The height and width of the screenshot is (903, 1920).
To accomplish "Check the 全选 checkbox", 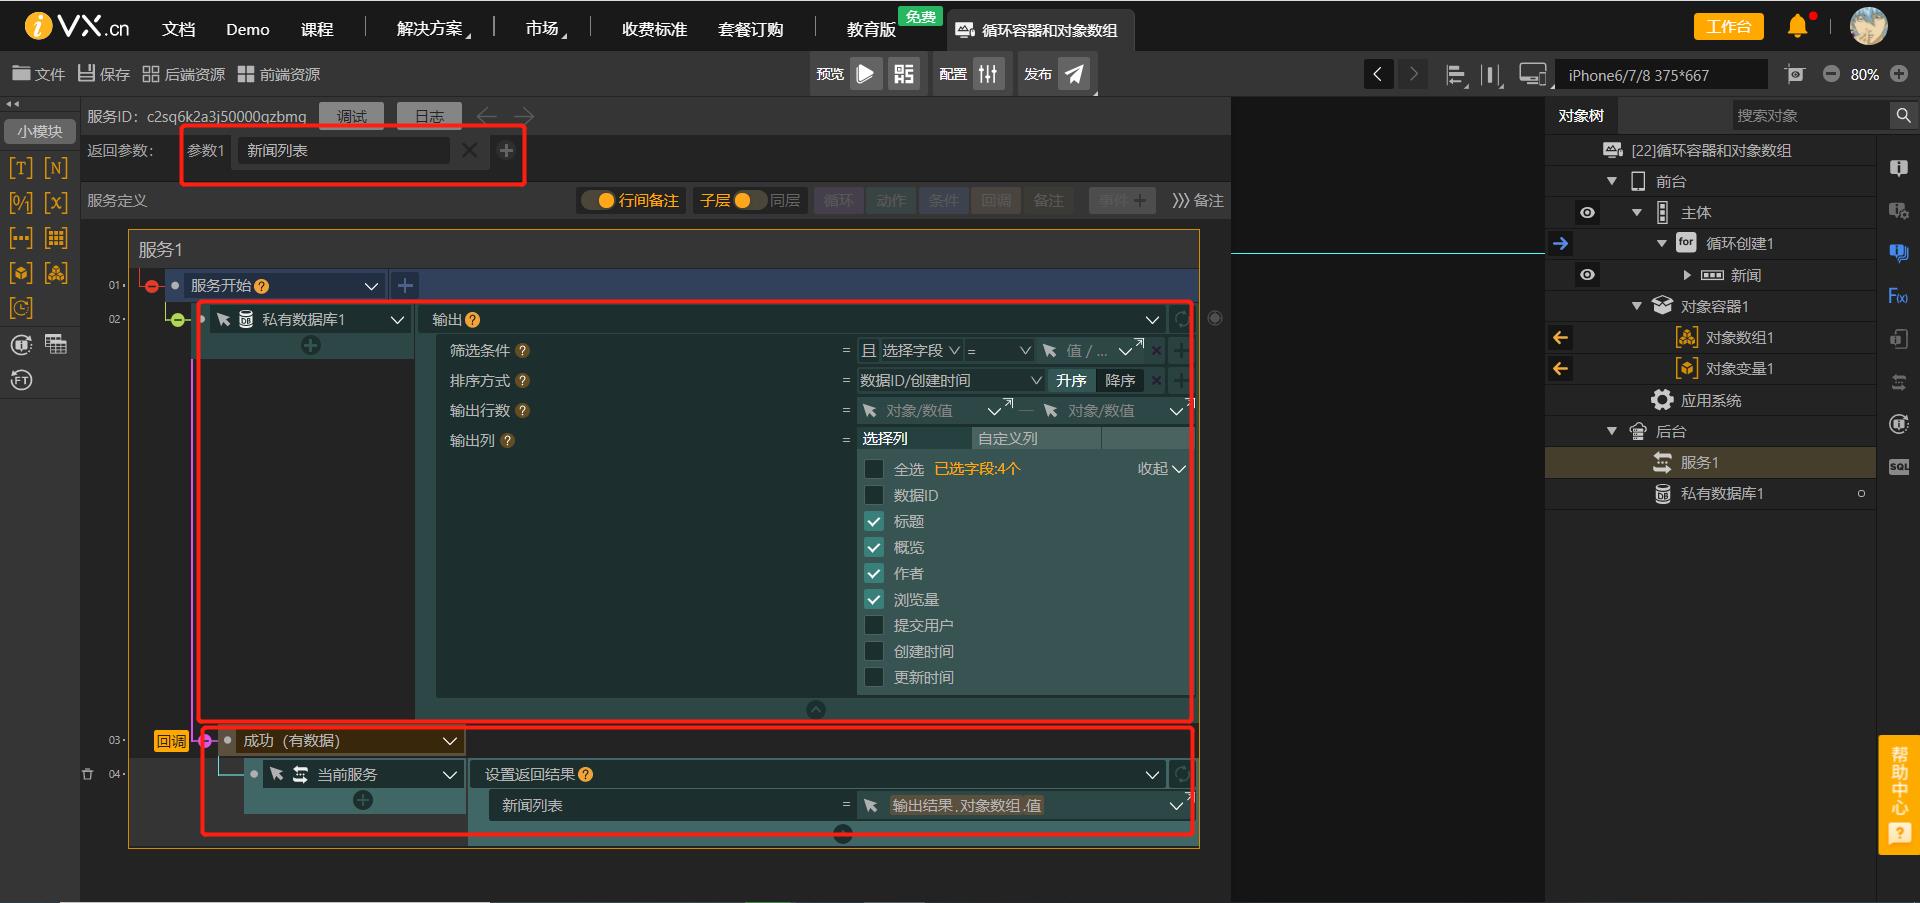I will [874, 469].
